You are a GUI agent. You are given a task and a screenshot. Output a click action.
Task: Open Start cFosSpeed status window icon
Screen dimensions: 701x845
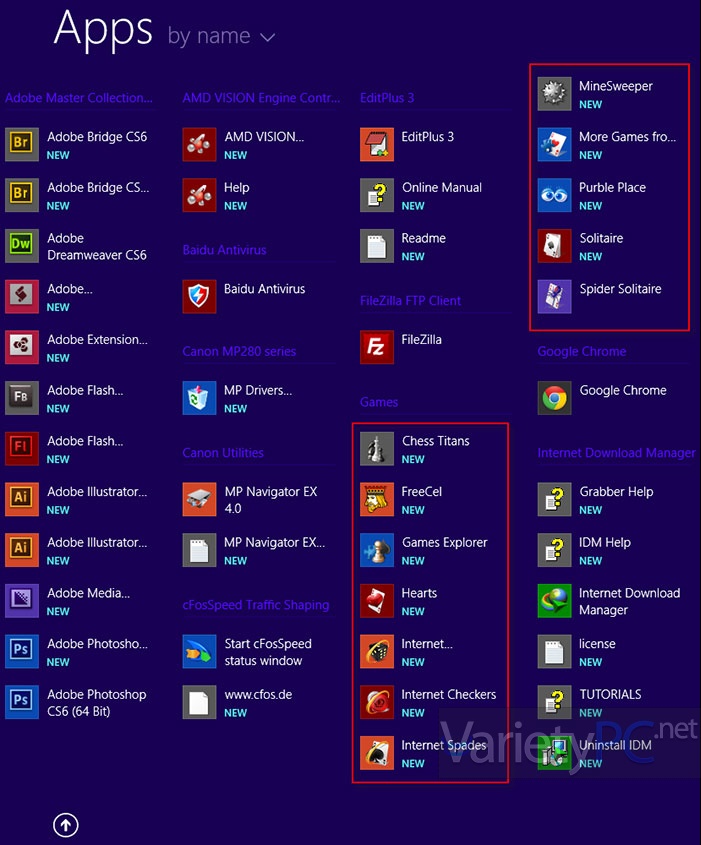(199, 651)
